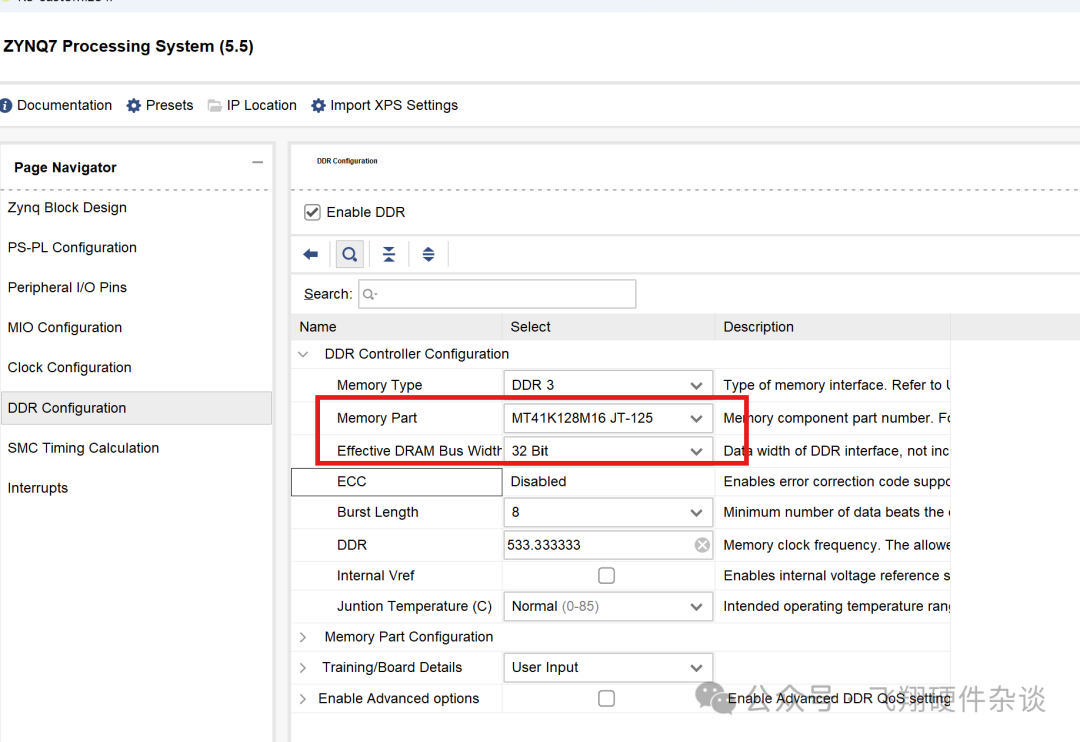Click the Presets link text

169,105
